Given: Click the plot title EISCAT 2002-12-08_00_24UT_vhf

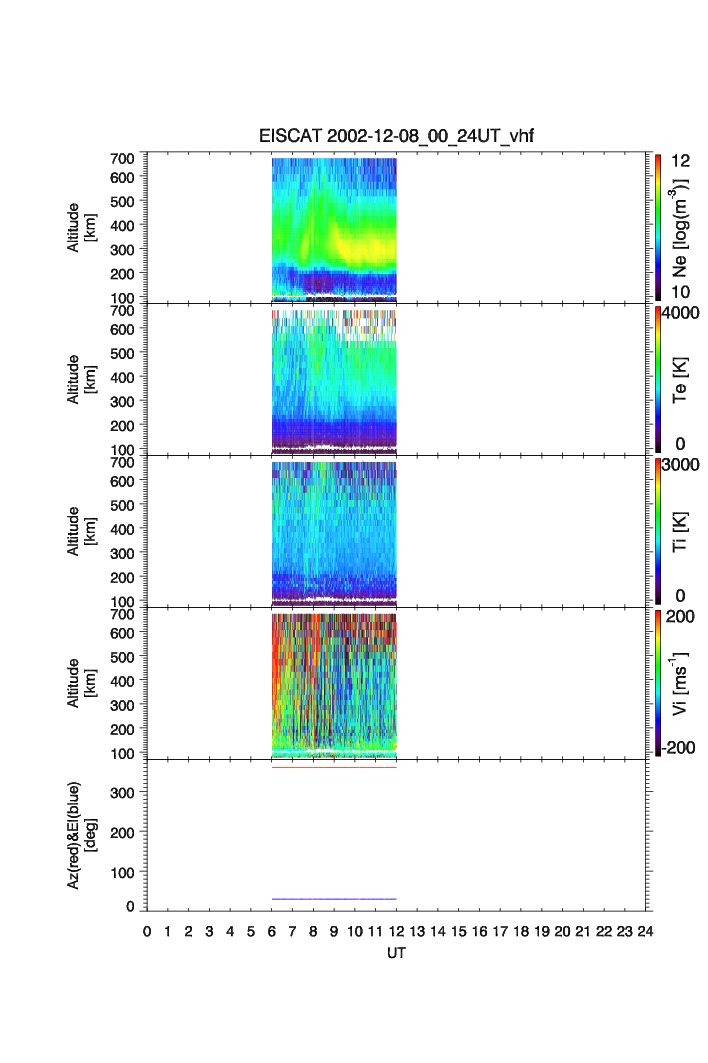Looking at the screenshot, I should coord(398,138).
